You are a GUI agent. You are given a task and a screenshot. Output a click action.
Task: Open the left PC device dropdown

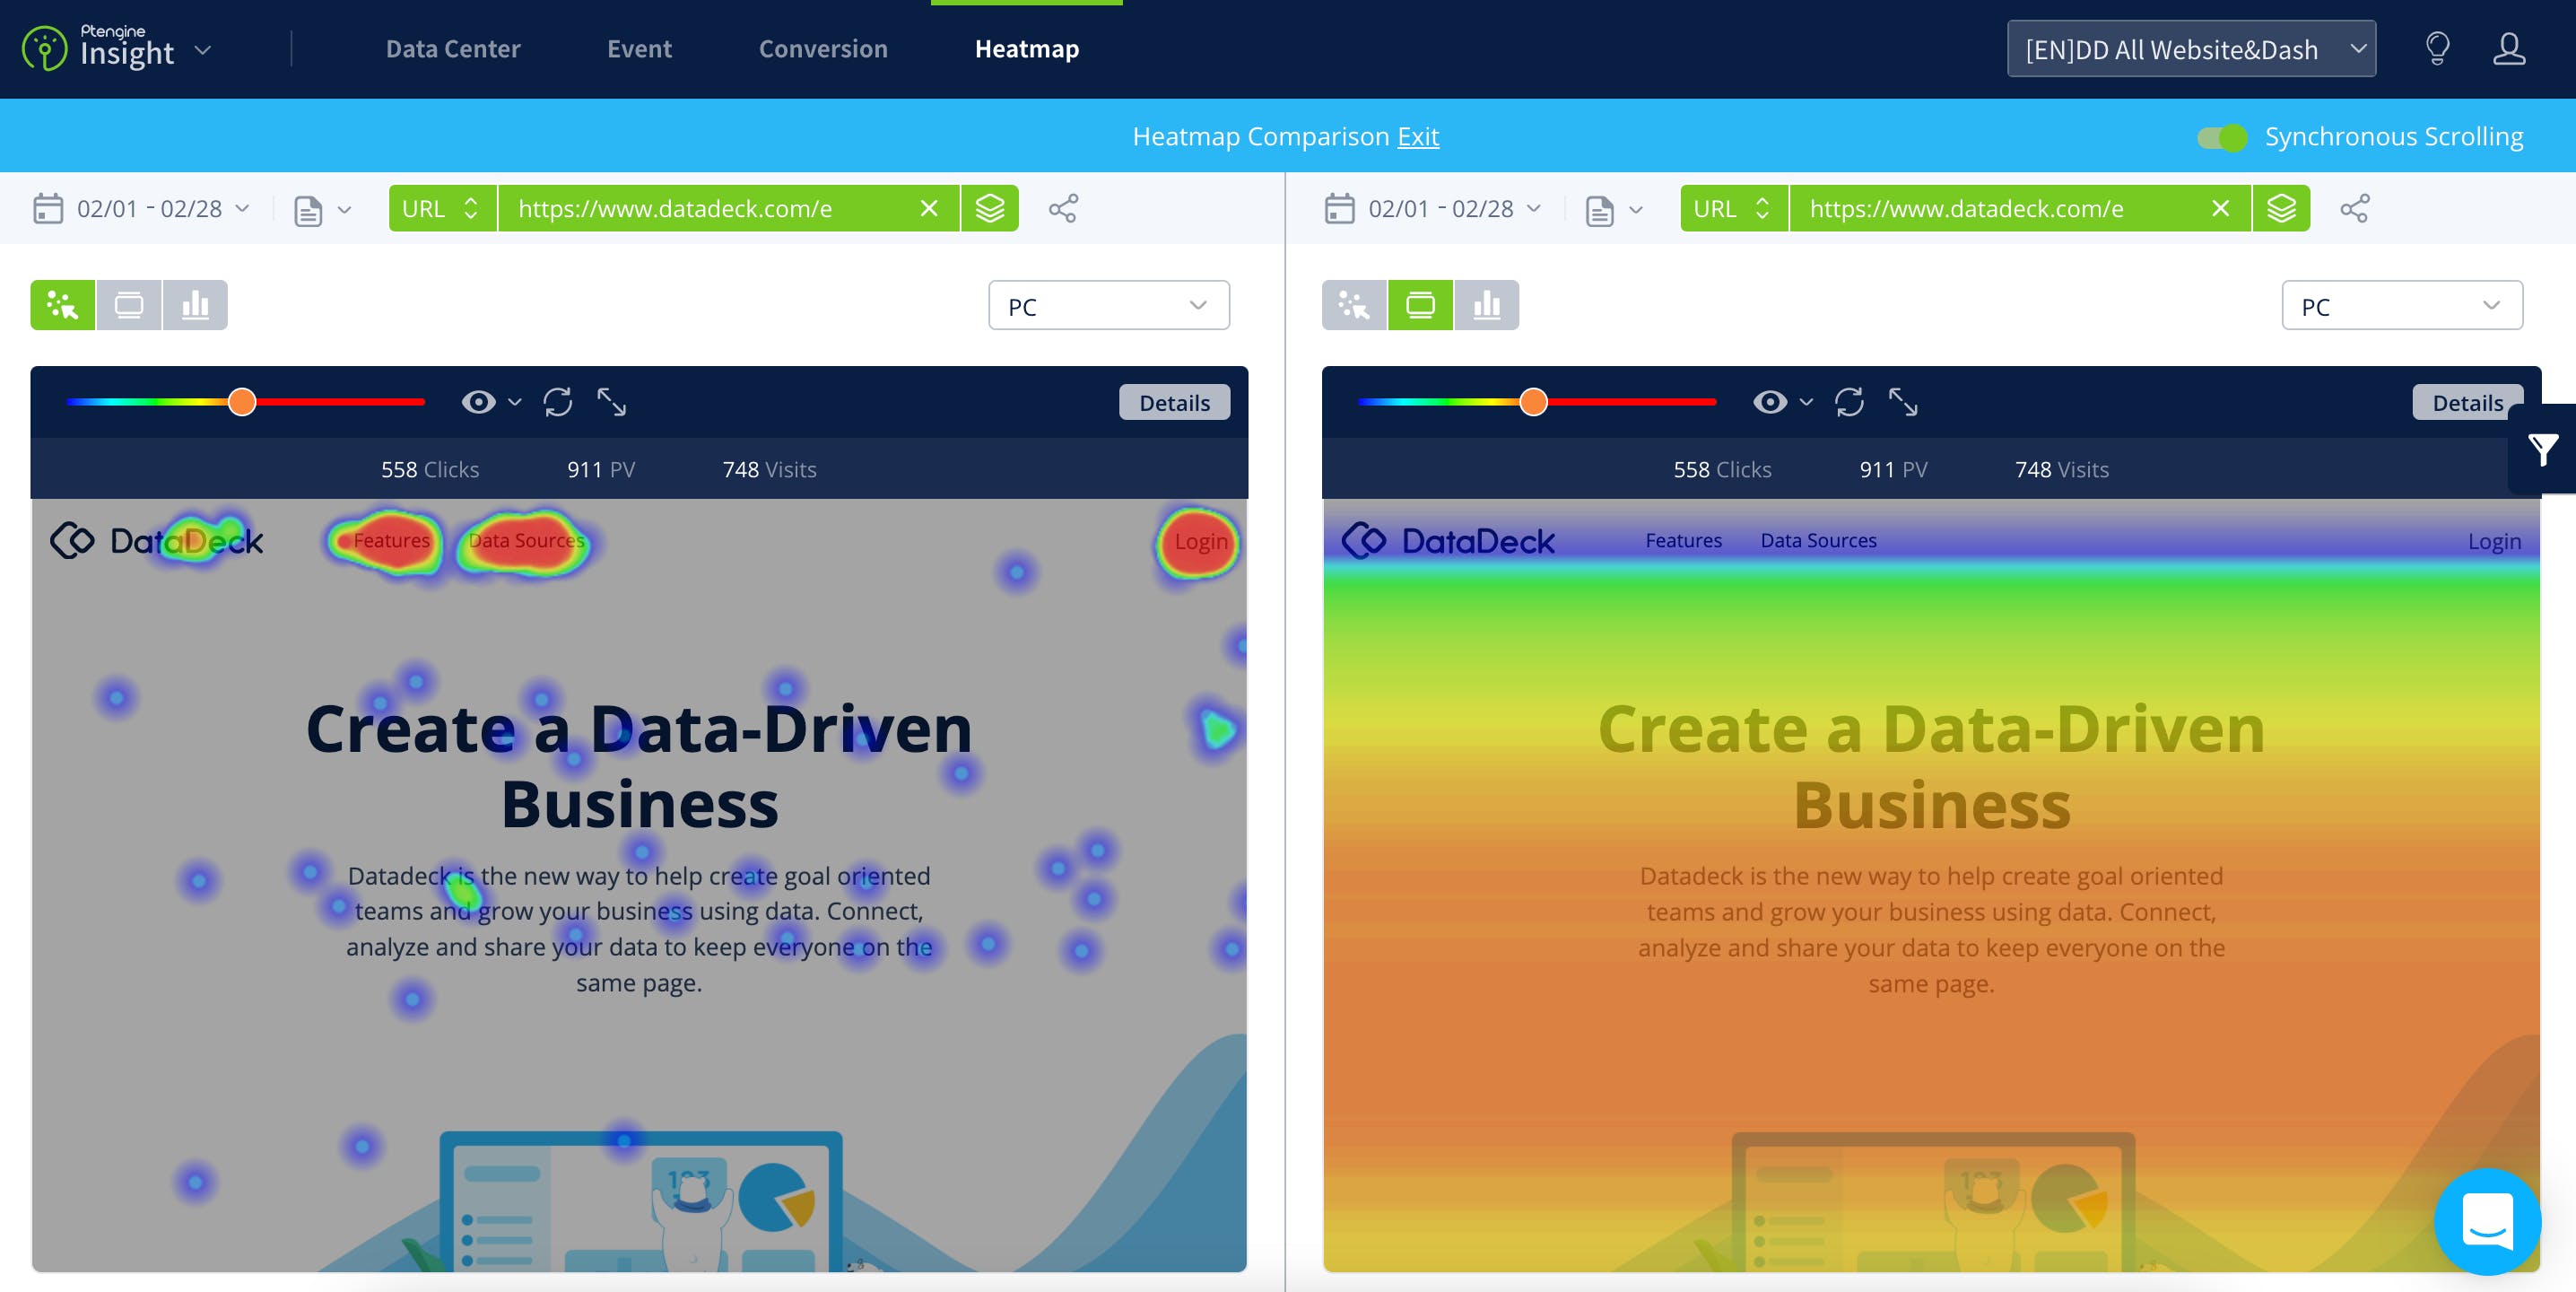1108,306
